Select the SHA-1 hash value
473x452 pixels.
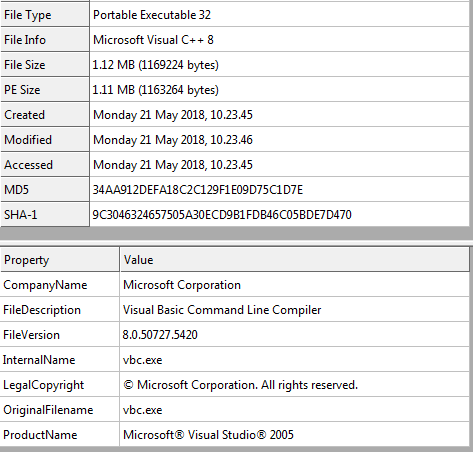point(222,215)
